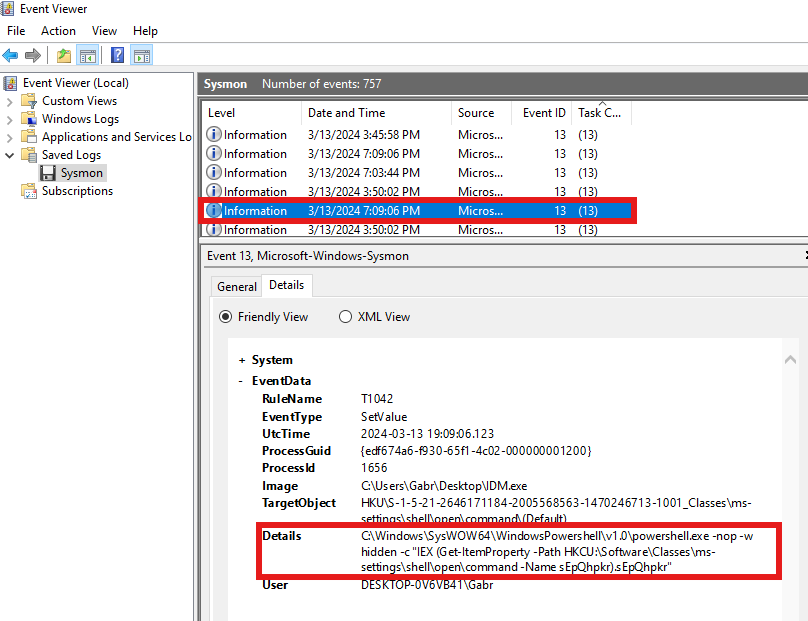Select the 3/13/2024 7:03:44 PM event row
Viewport: 808px width, 621px height.
[417, 173]
